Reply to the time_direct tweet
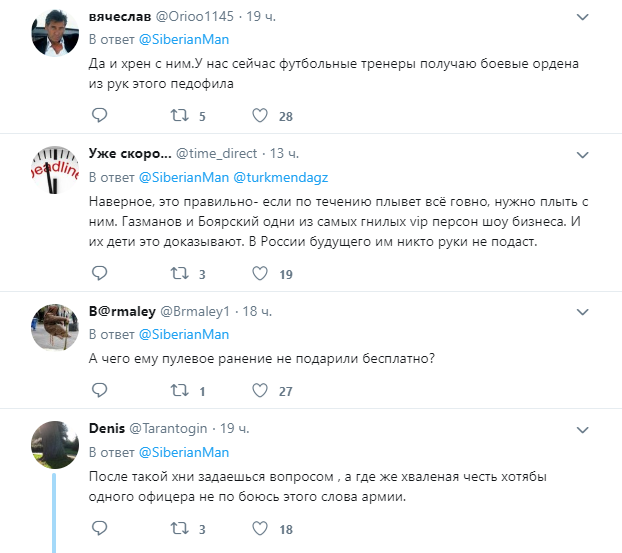622x553 pixels. pyautogui.click(x=98, y=273)
